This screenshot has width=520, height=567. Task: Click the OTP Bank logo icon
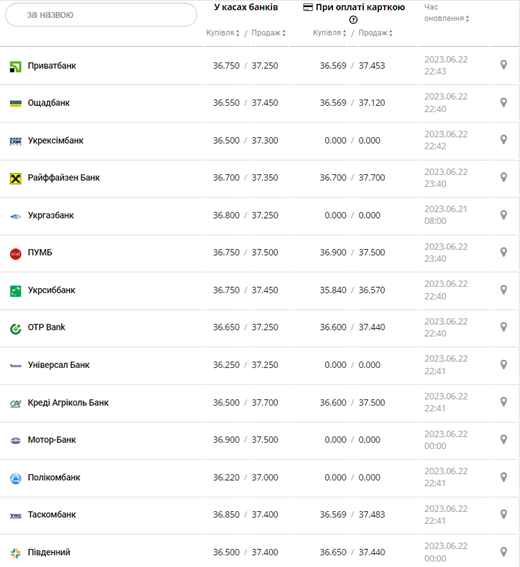pos(15,329)
